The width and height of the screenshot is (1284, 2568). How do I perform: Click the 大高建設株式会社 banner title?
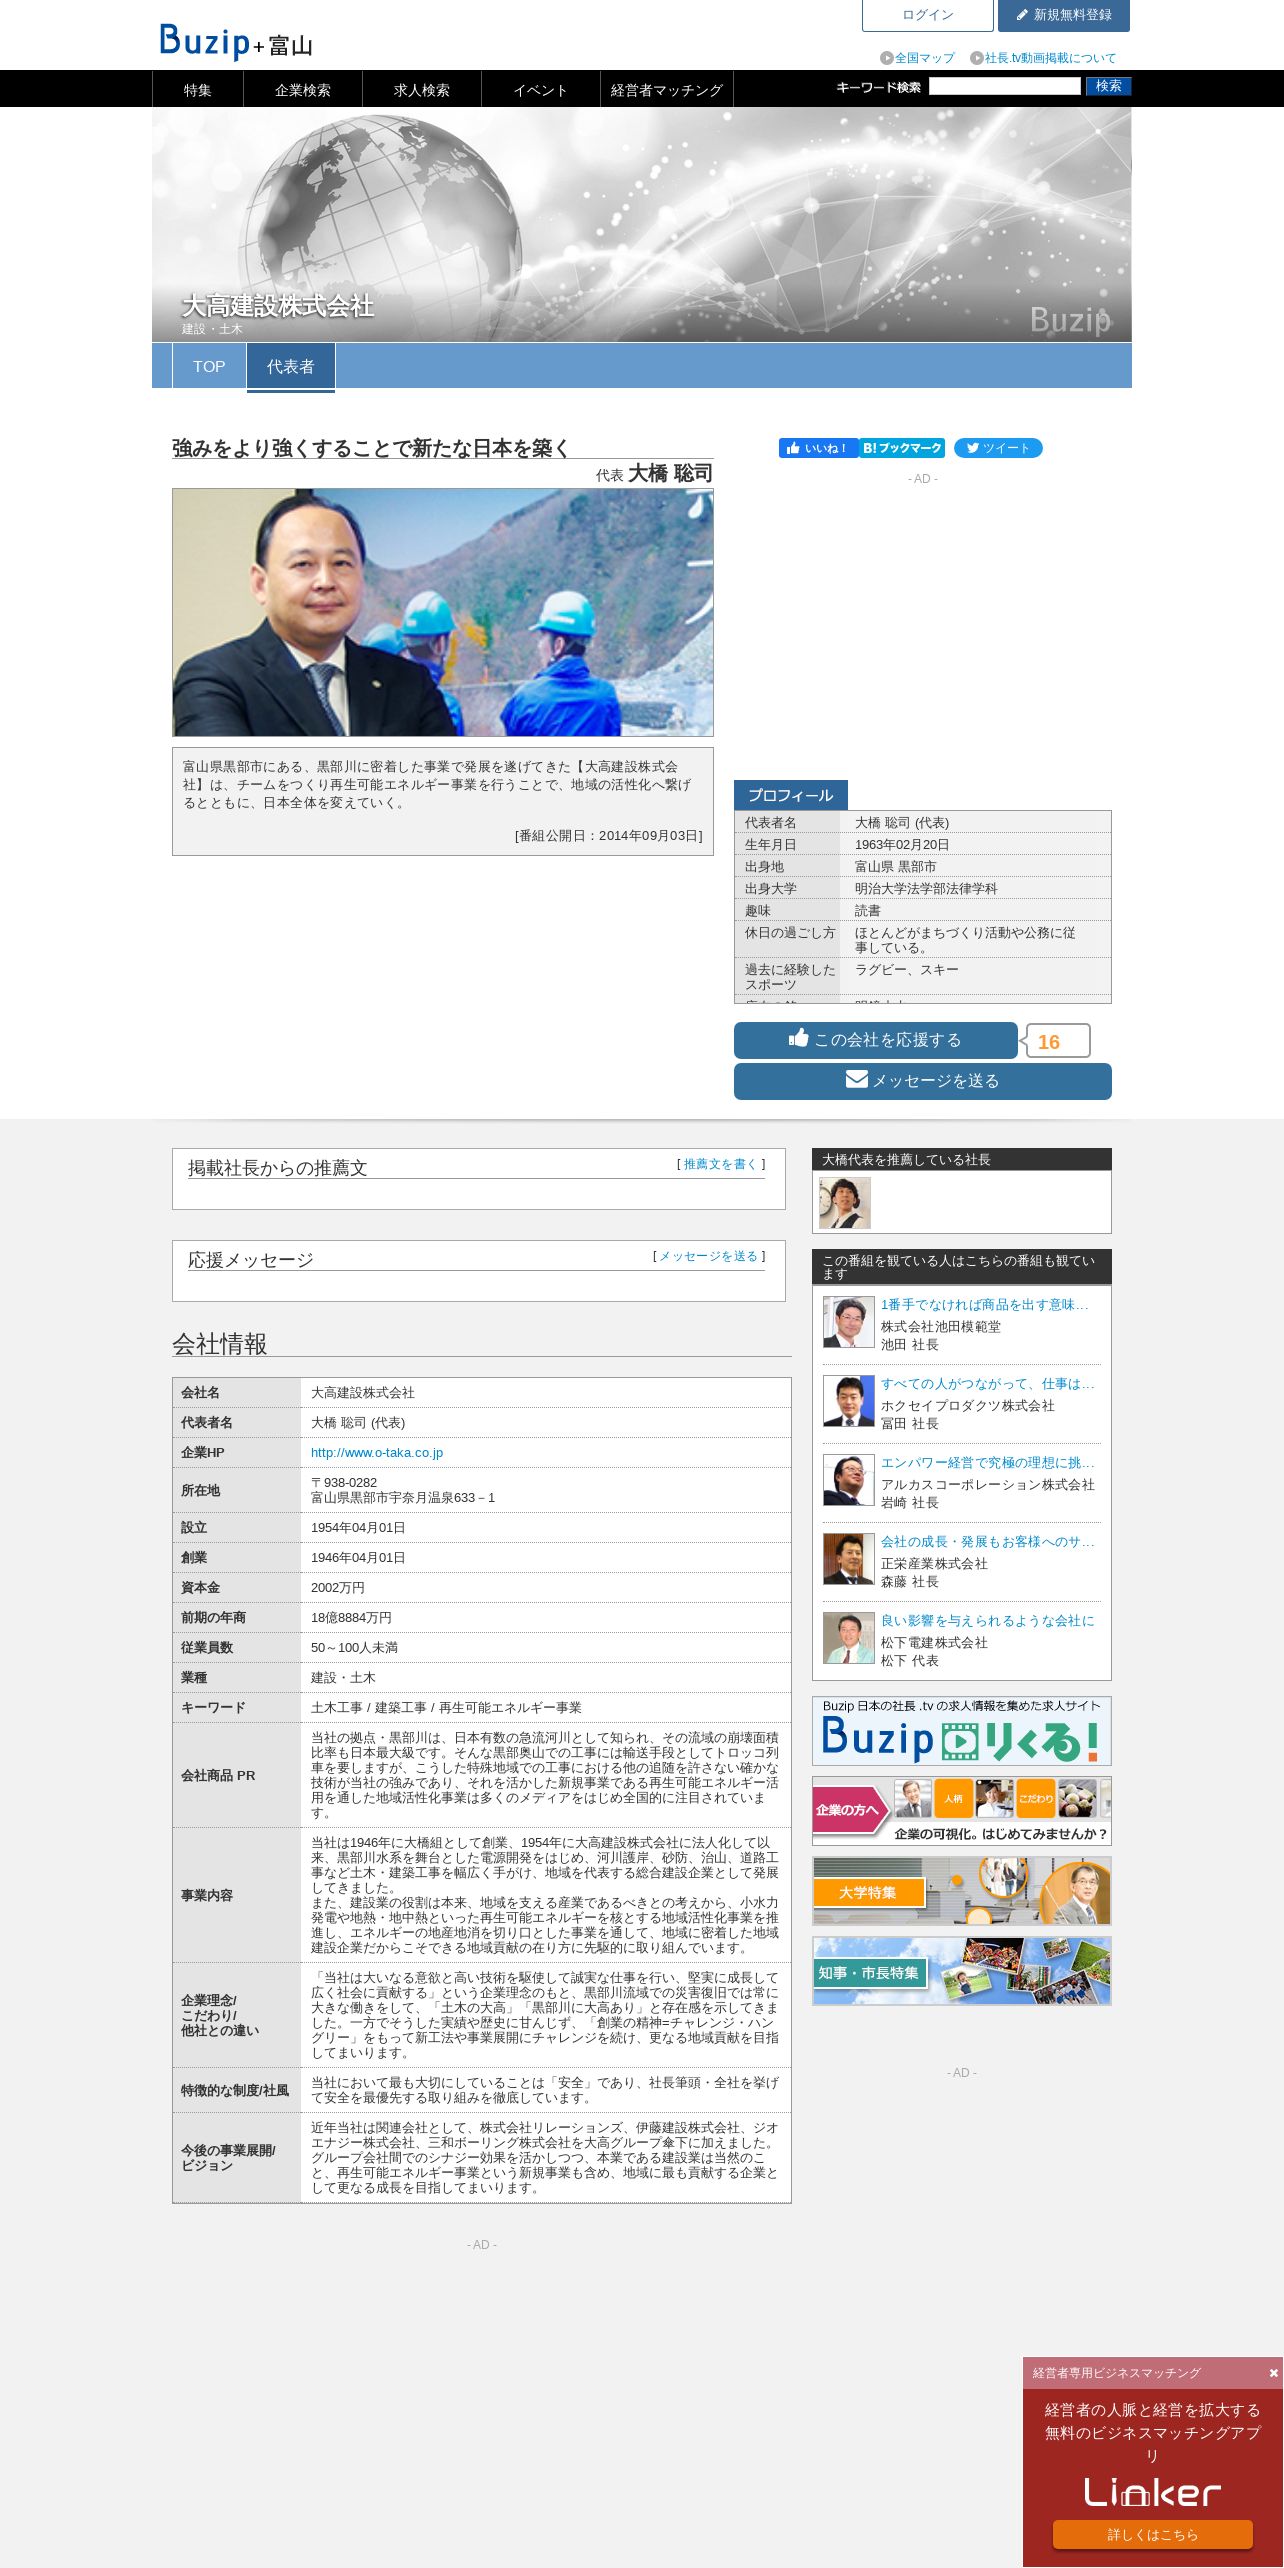pos(278,306)
